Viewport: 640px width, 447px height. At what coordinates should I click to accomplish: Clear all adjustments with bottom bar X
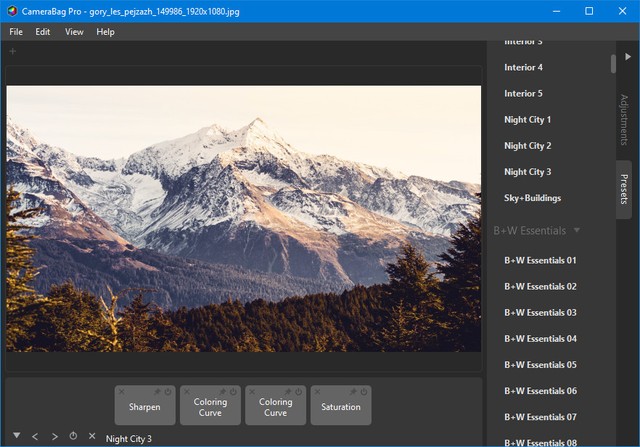click(92, 437)
